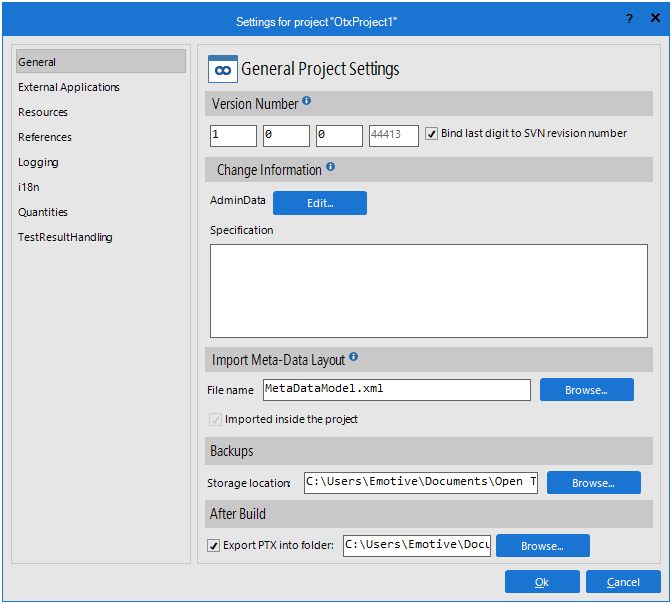Select the General settings category
The image size is (672, 604).
pyautogui.click(x=101, y=61)
